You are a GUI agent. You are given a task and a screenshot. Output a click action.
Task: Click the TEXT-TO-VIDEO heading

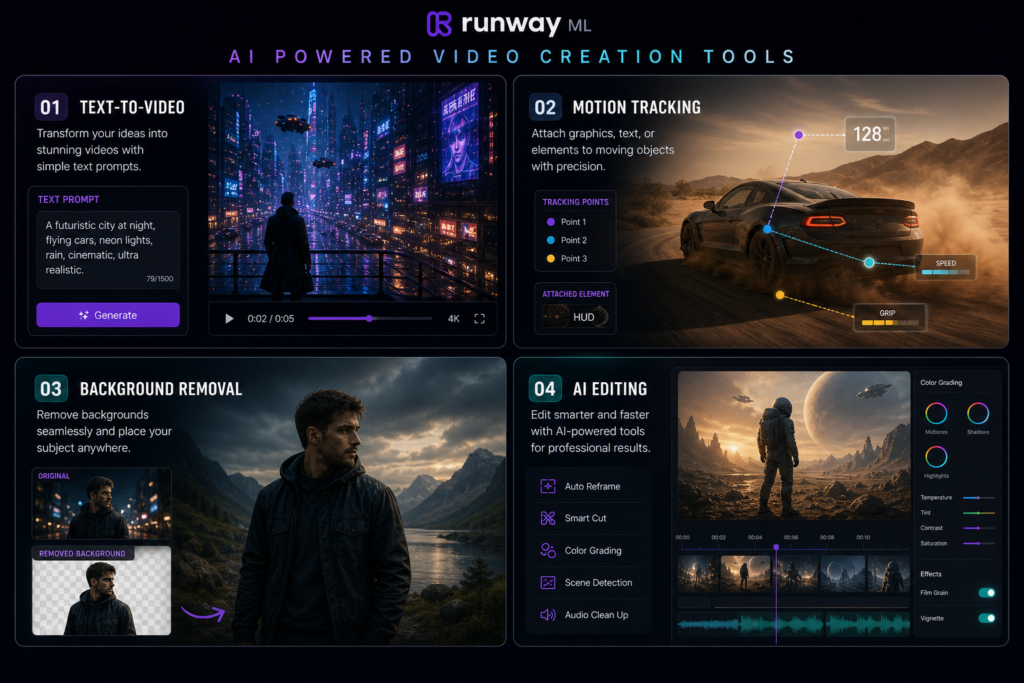pos(132,108)
